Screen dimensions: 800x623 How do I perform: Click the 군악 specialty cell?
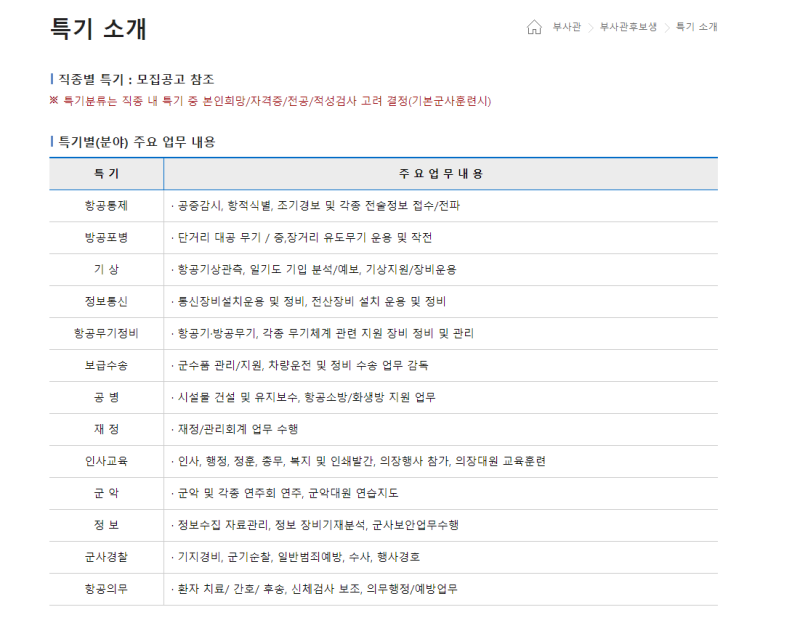(106, 493)
